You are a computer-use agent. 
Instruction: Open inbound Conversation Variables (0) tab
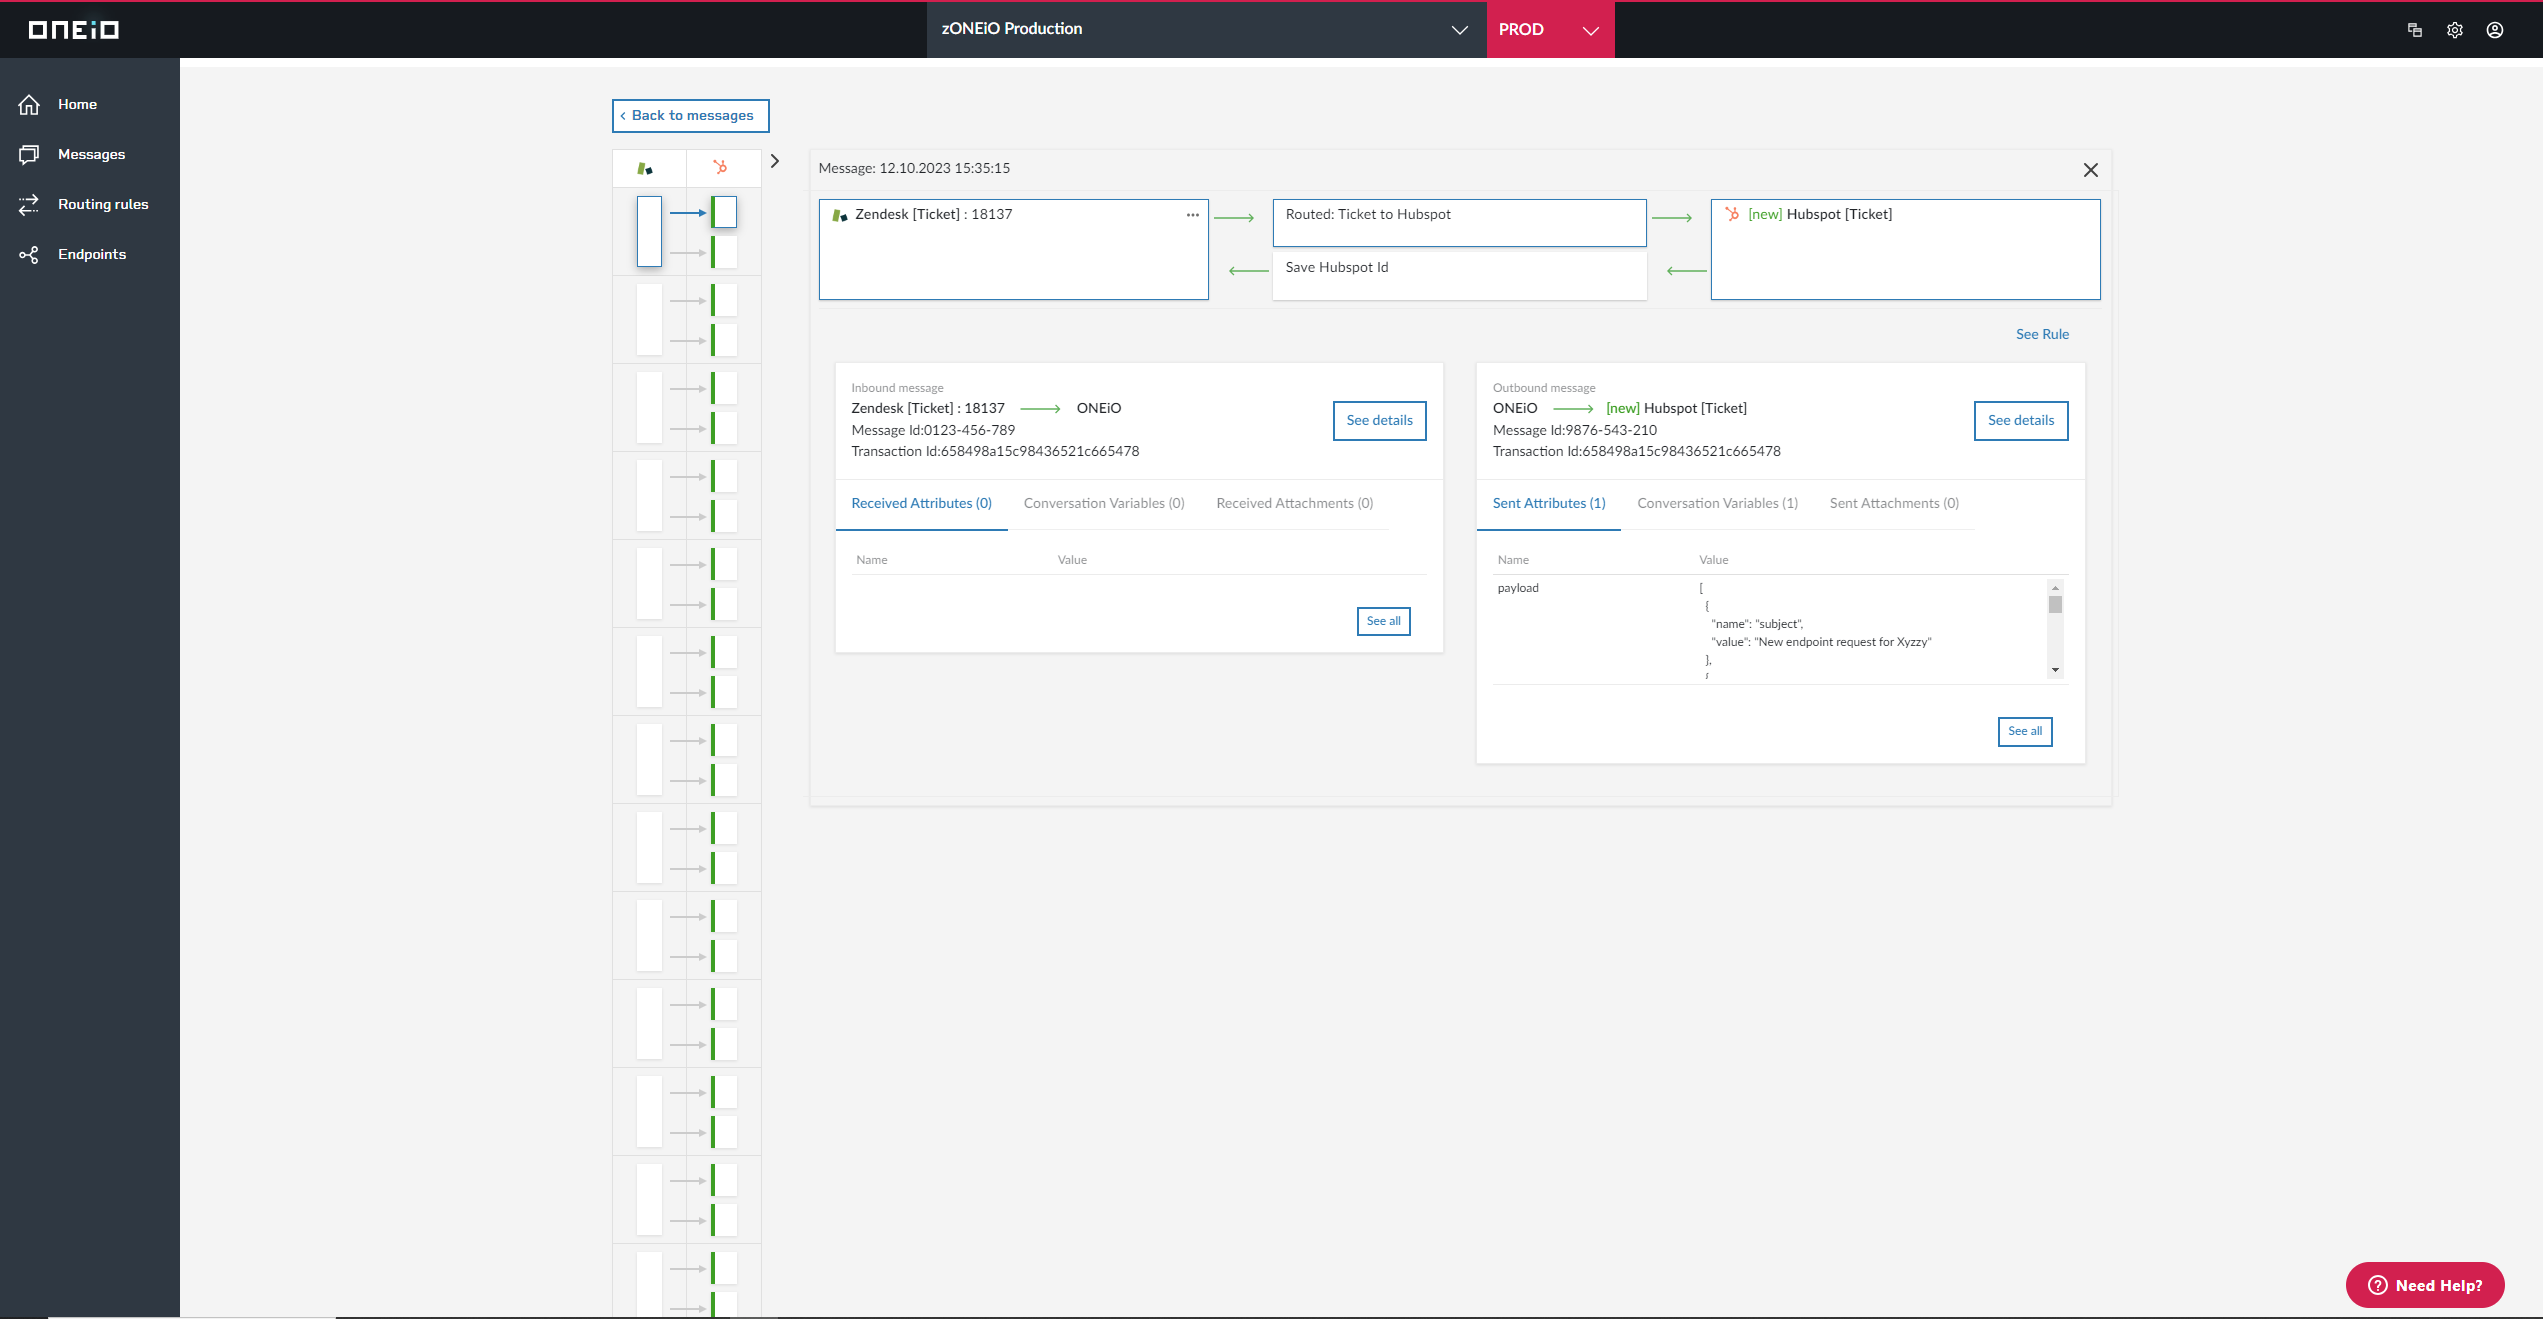(1104, 504)
